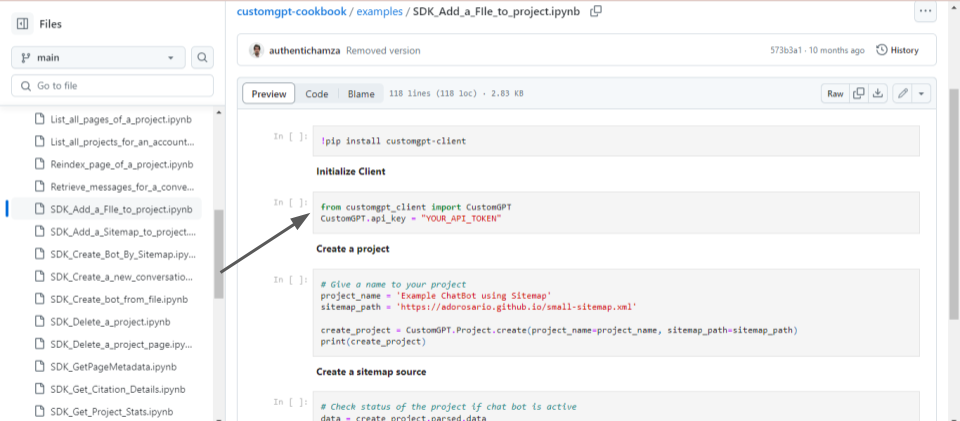
Task: Go to customgpt-cookbook breadcrumb link
Action: click(x=291, y=12)
